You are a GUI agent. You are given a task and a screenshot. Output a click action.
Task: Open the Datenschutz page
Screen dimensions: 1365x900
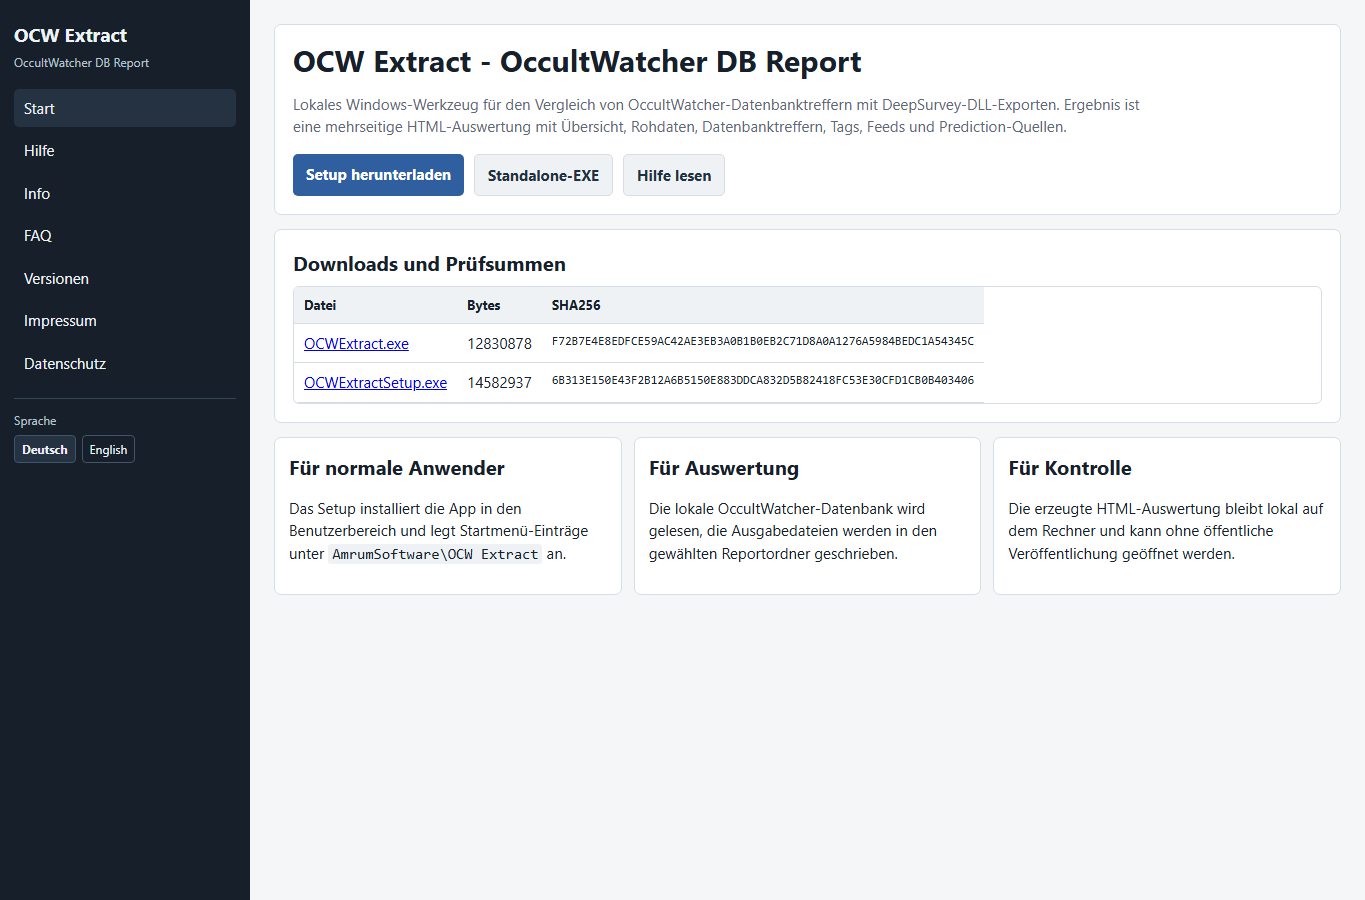tap(125, 364)
